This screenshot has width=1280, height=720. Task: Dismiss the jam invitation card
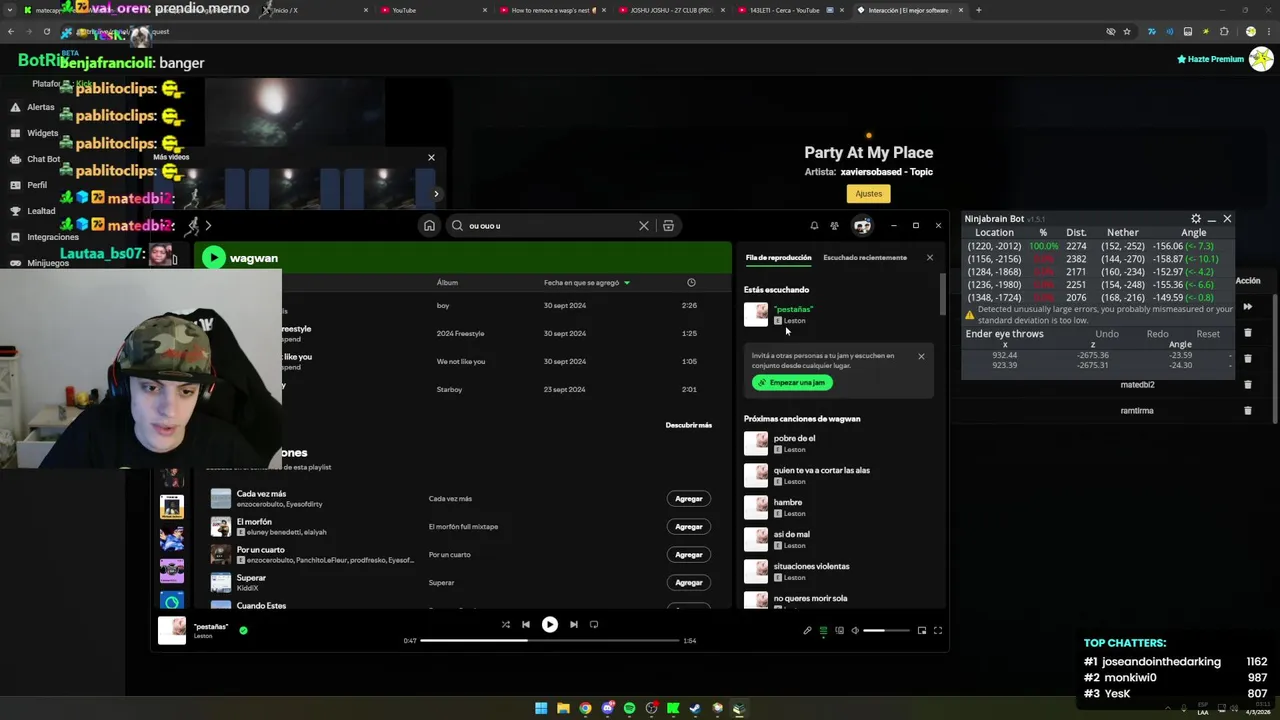[x=921, y=356]
